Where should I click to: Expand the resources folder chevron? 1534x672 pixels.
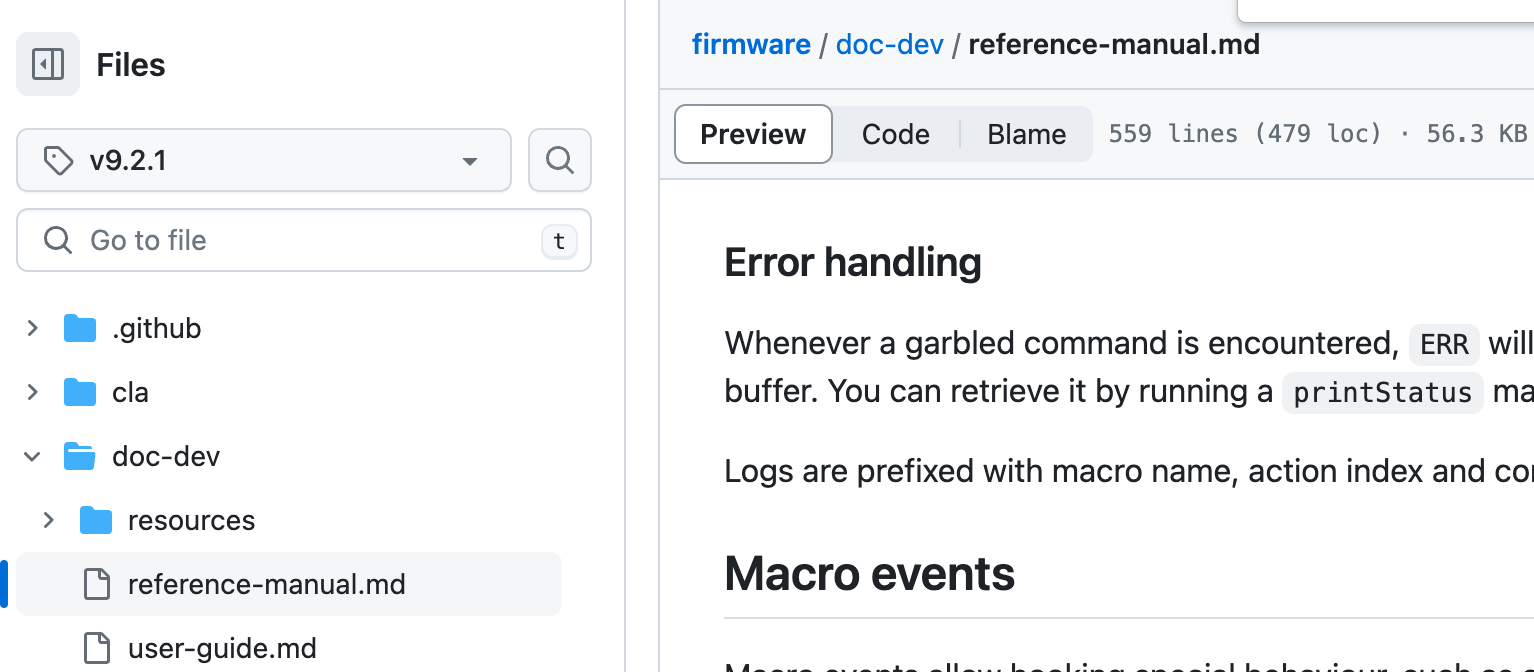click(49, 521)
